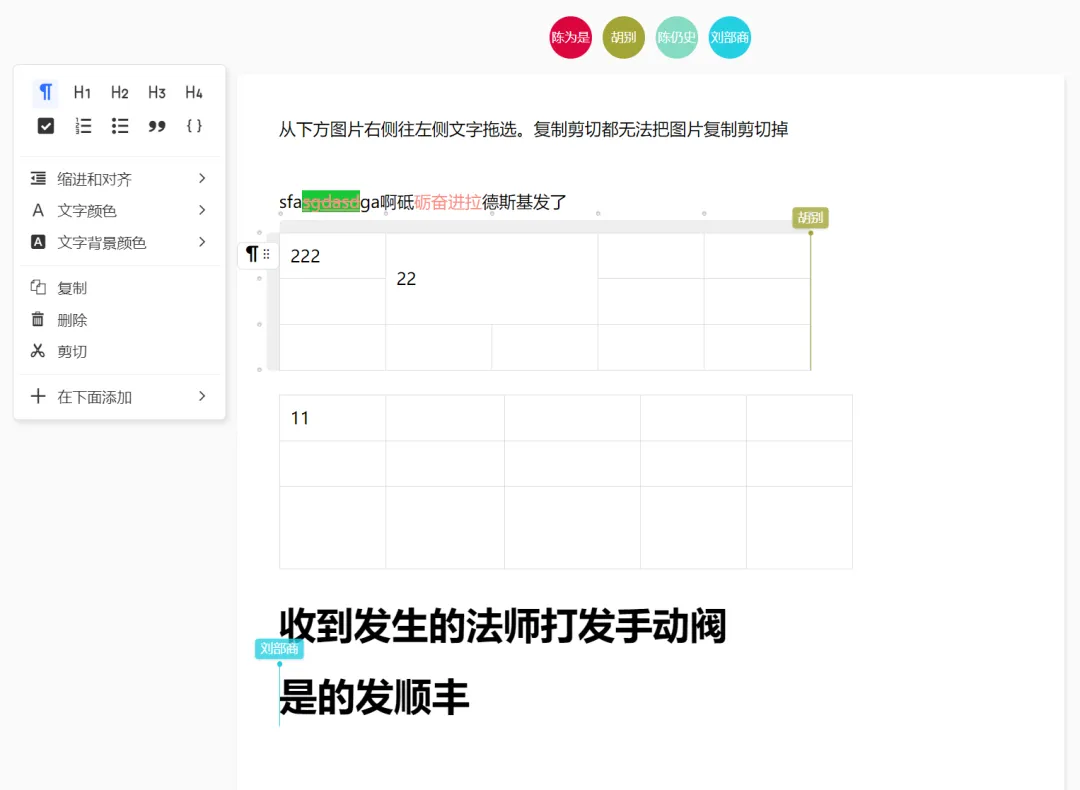Click the 陈仍史 collaborator avatar

click(676, 37)
